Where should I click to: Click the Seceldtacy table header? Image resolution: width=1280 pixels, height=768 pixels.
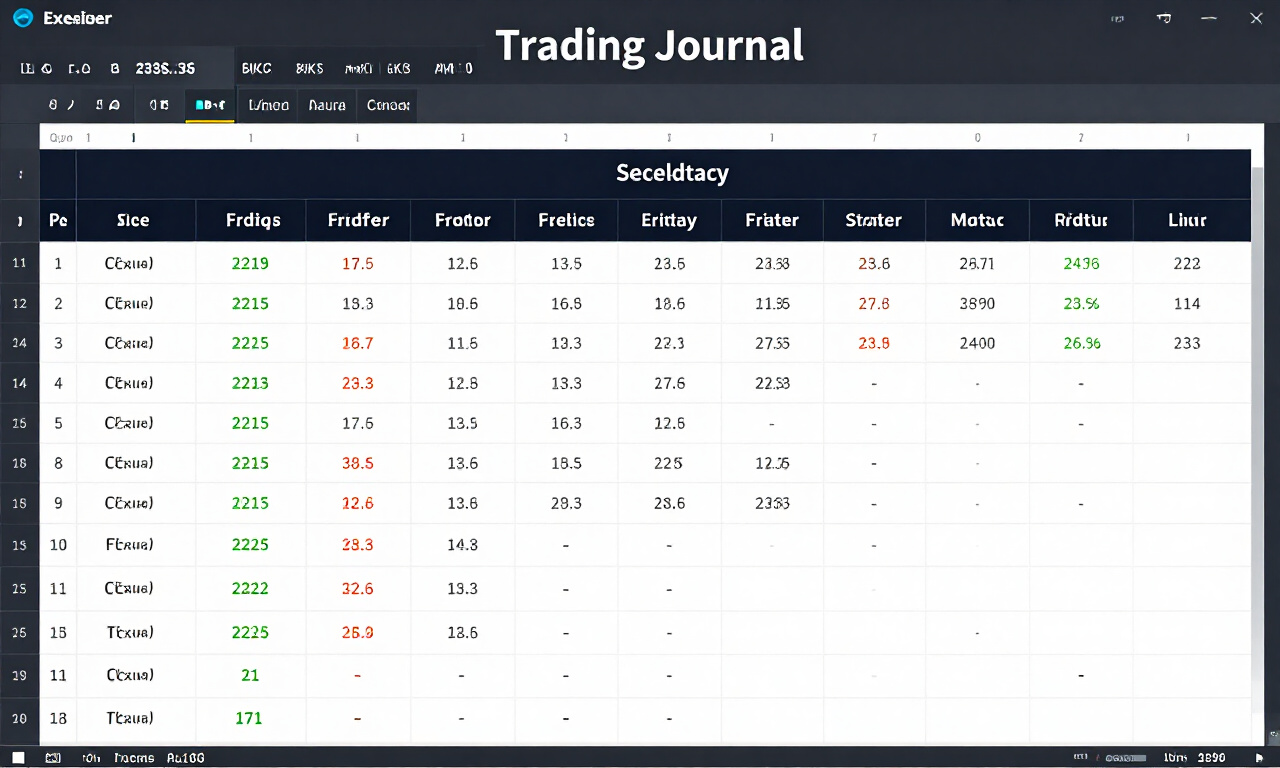coord(672,173)
